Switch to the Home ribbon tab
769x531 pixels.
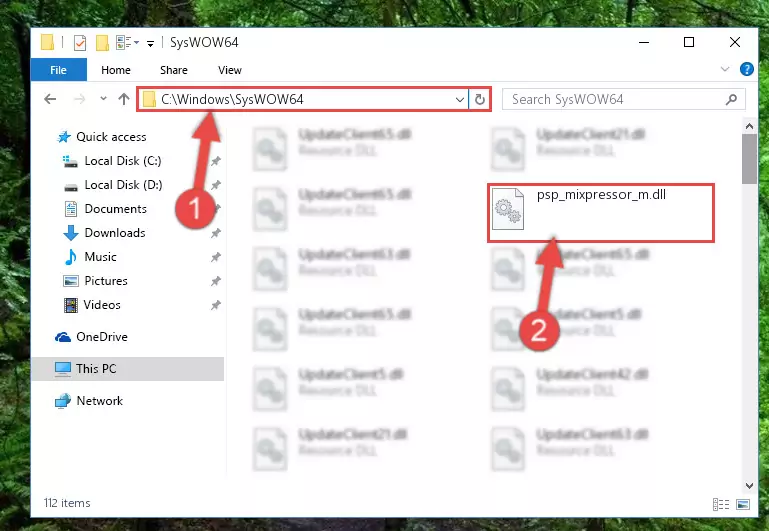[116, 70]
